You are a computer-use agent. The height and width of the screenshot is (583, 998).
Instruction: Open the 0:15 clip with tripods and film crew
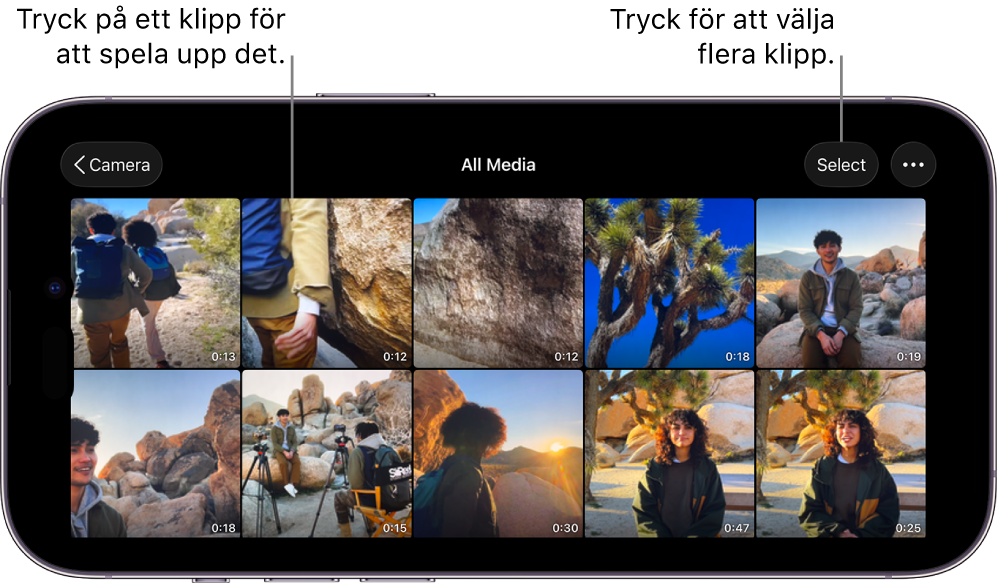tap(327, 454)
